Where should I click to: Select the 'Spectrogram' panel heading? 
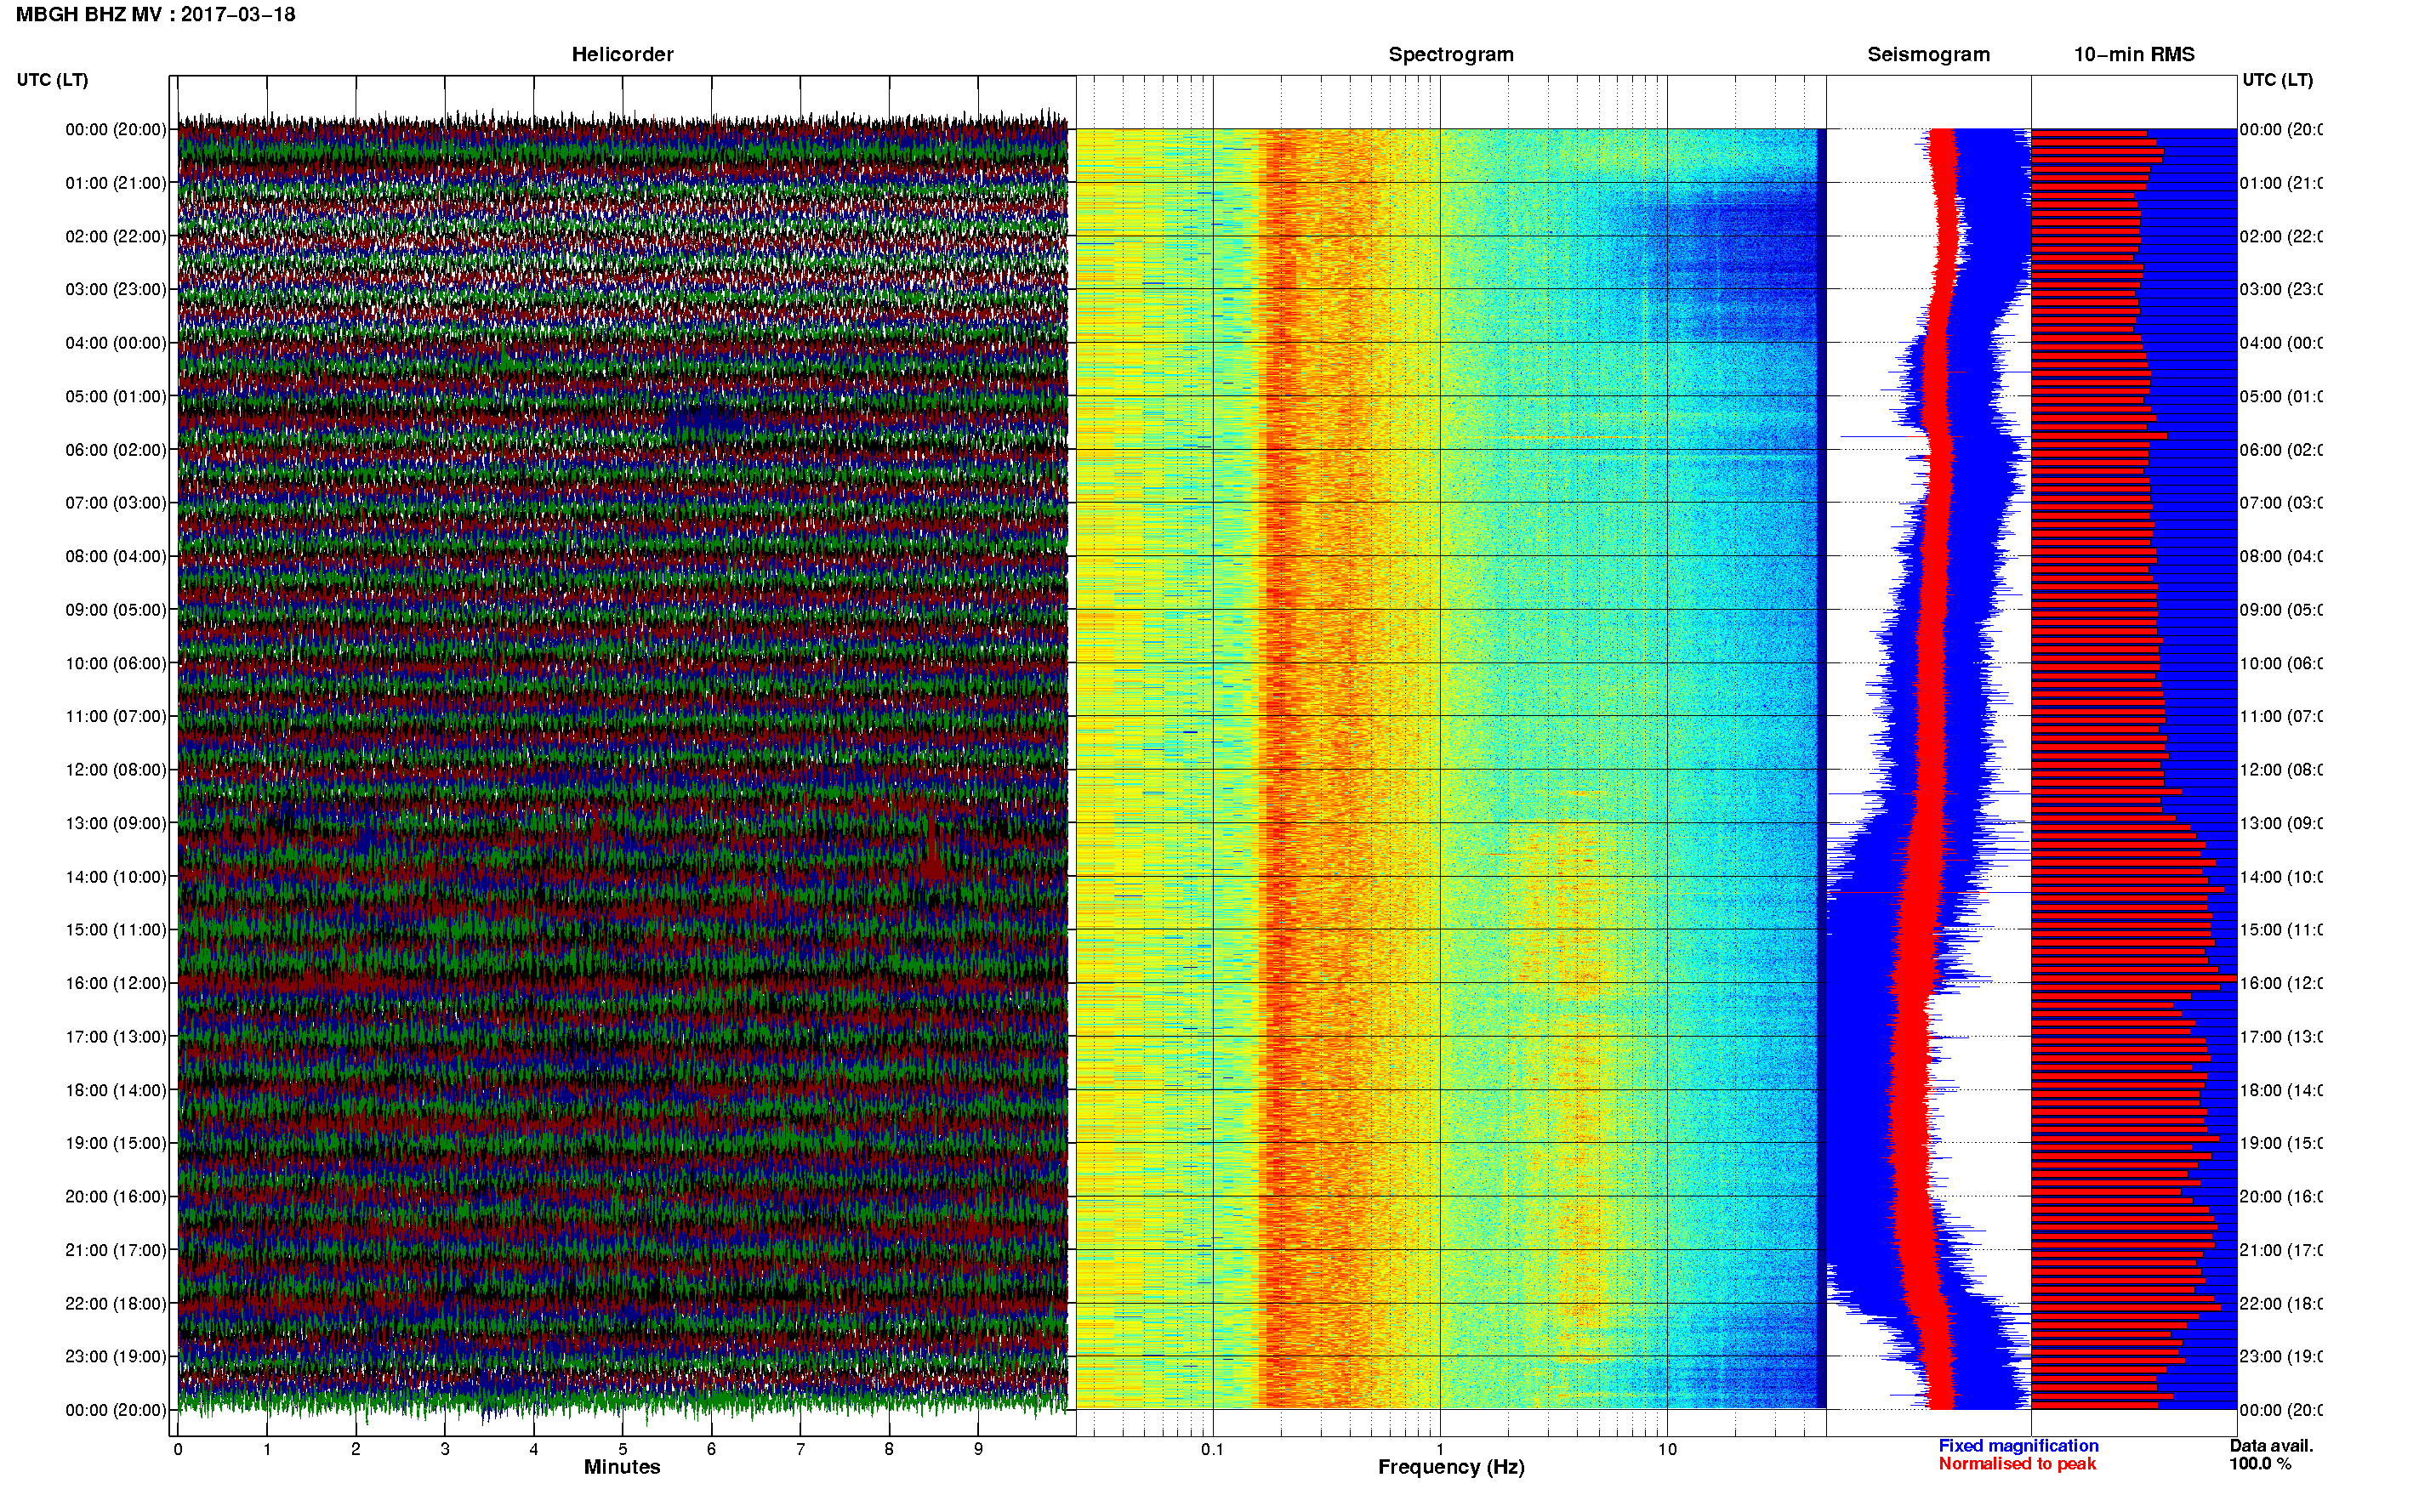pos(1451,54)
